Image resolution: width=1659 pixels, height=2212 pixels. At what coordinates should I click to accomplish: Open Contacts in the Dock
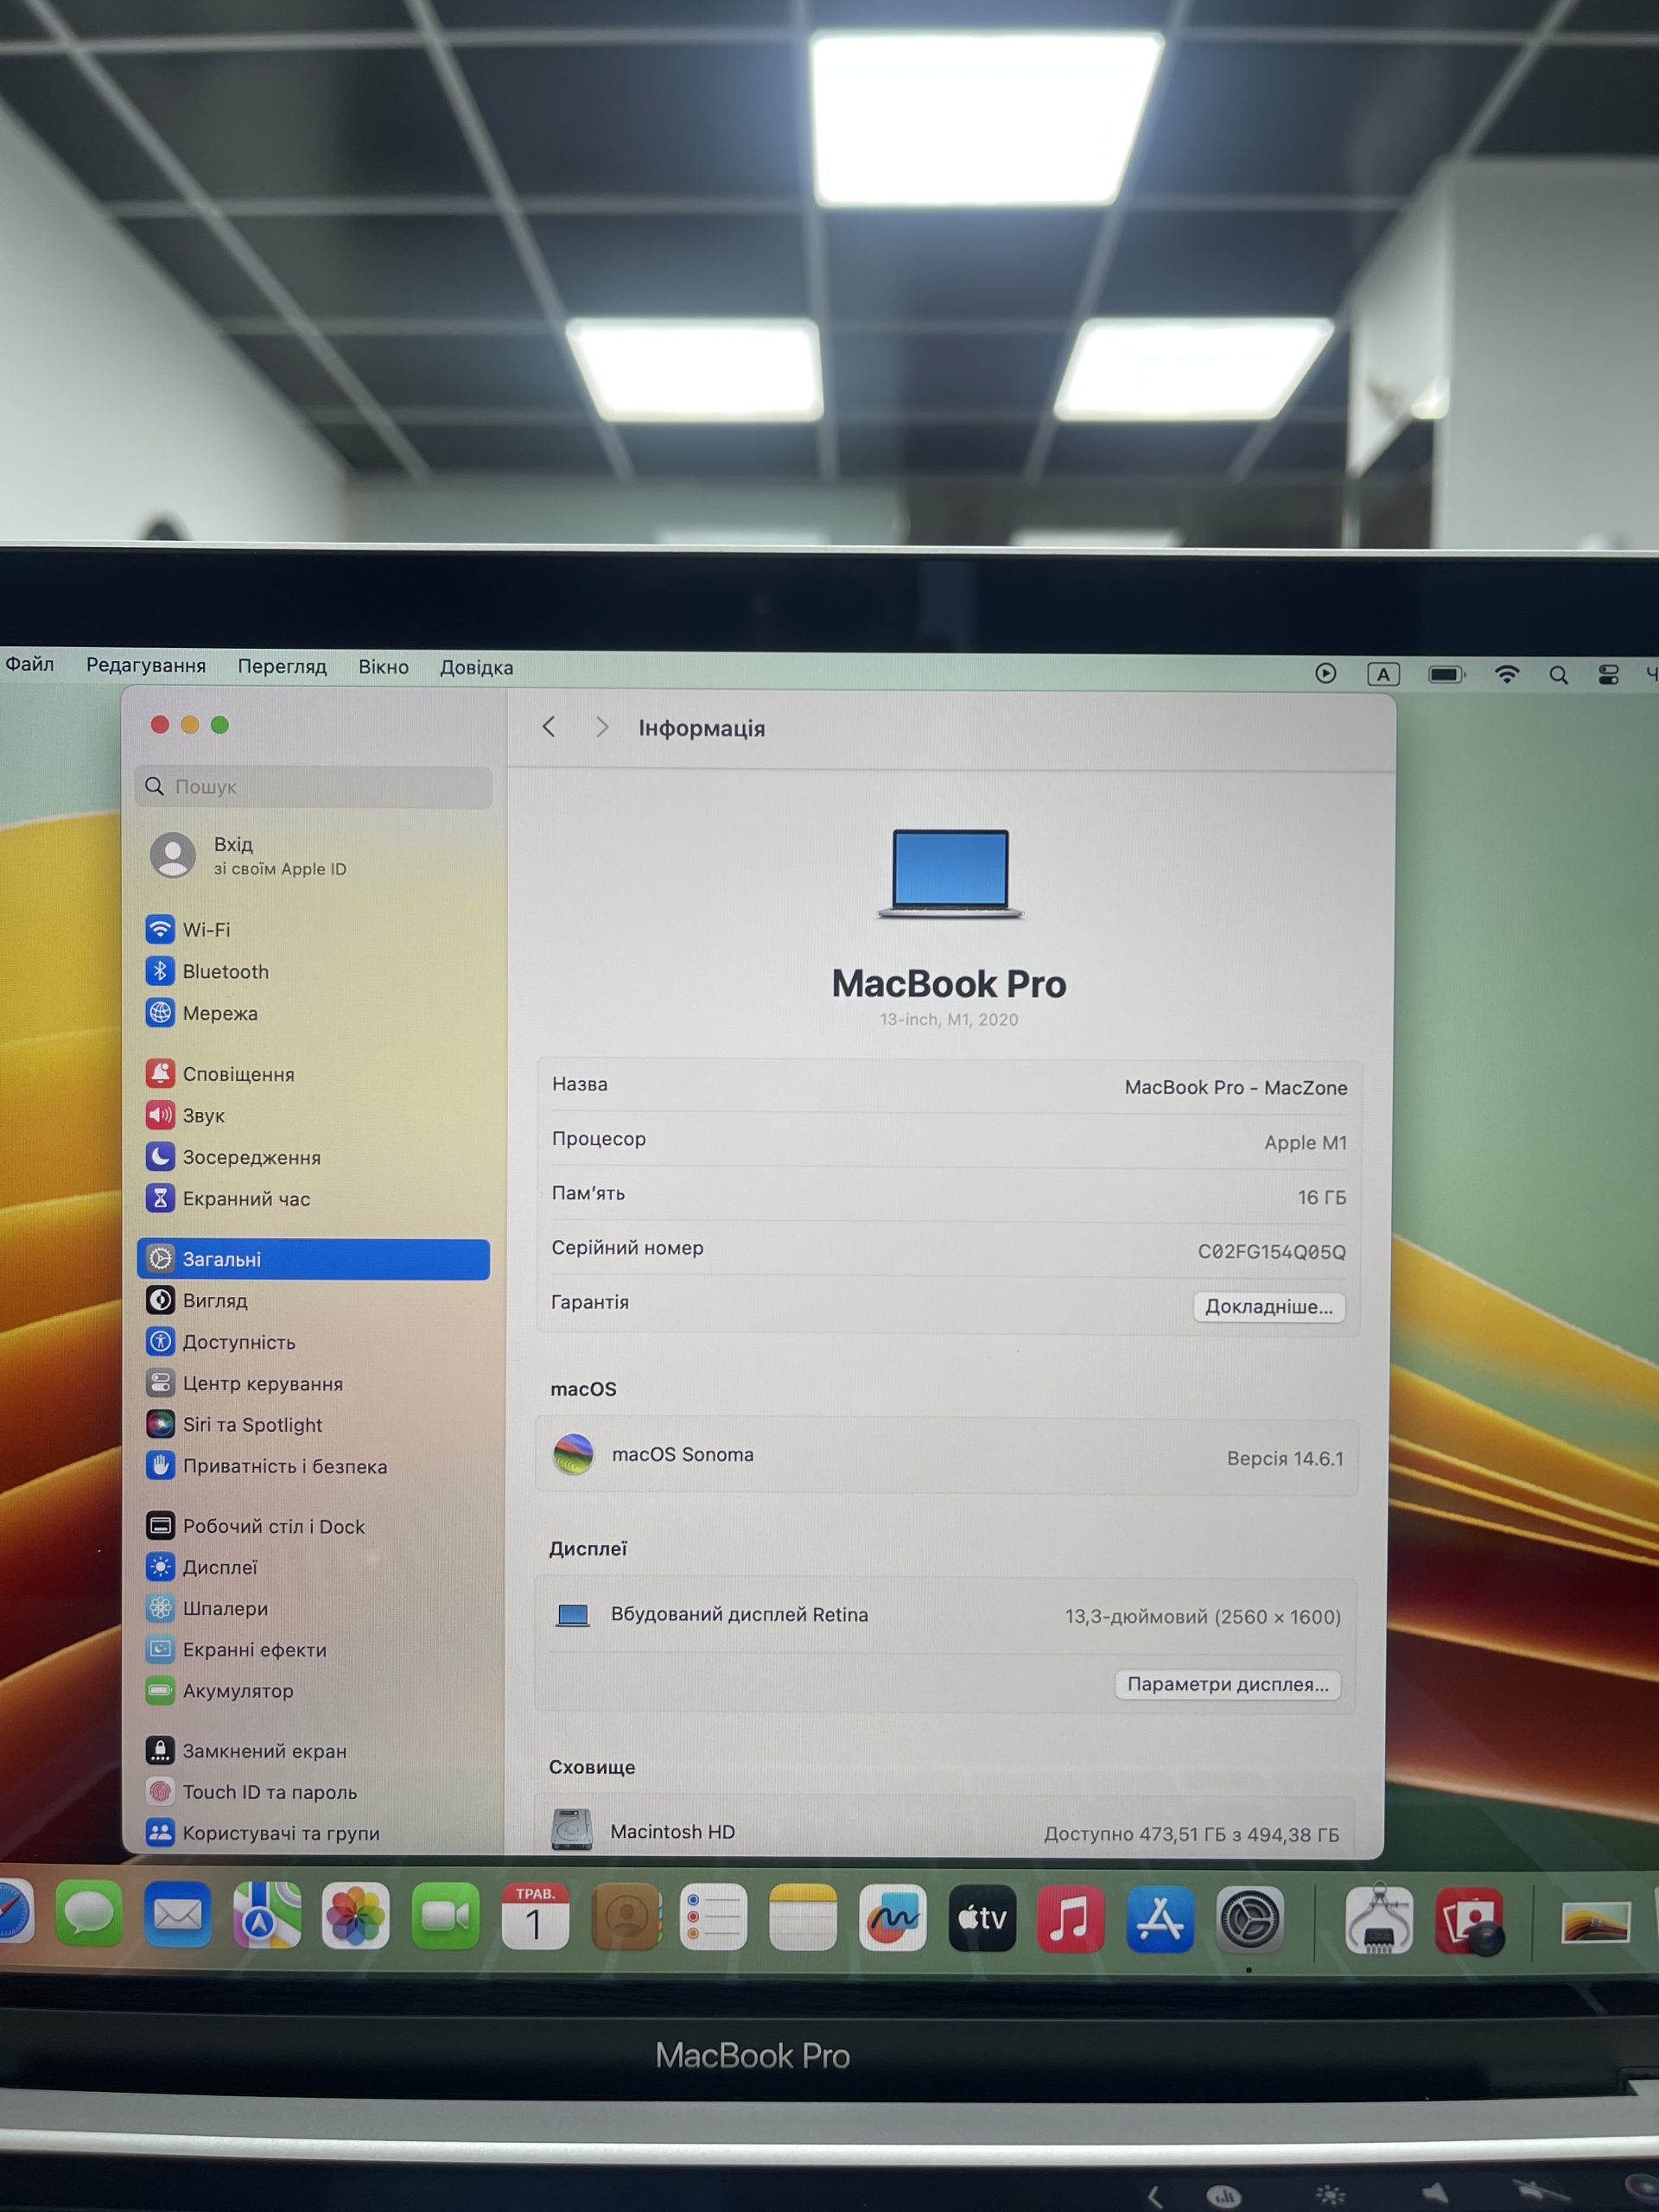tap(626, 1918)
